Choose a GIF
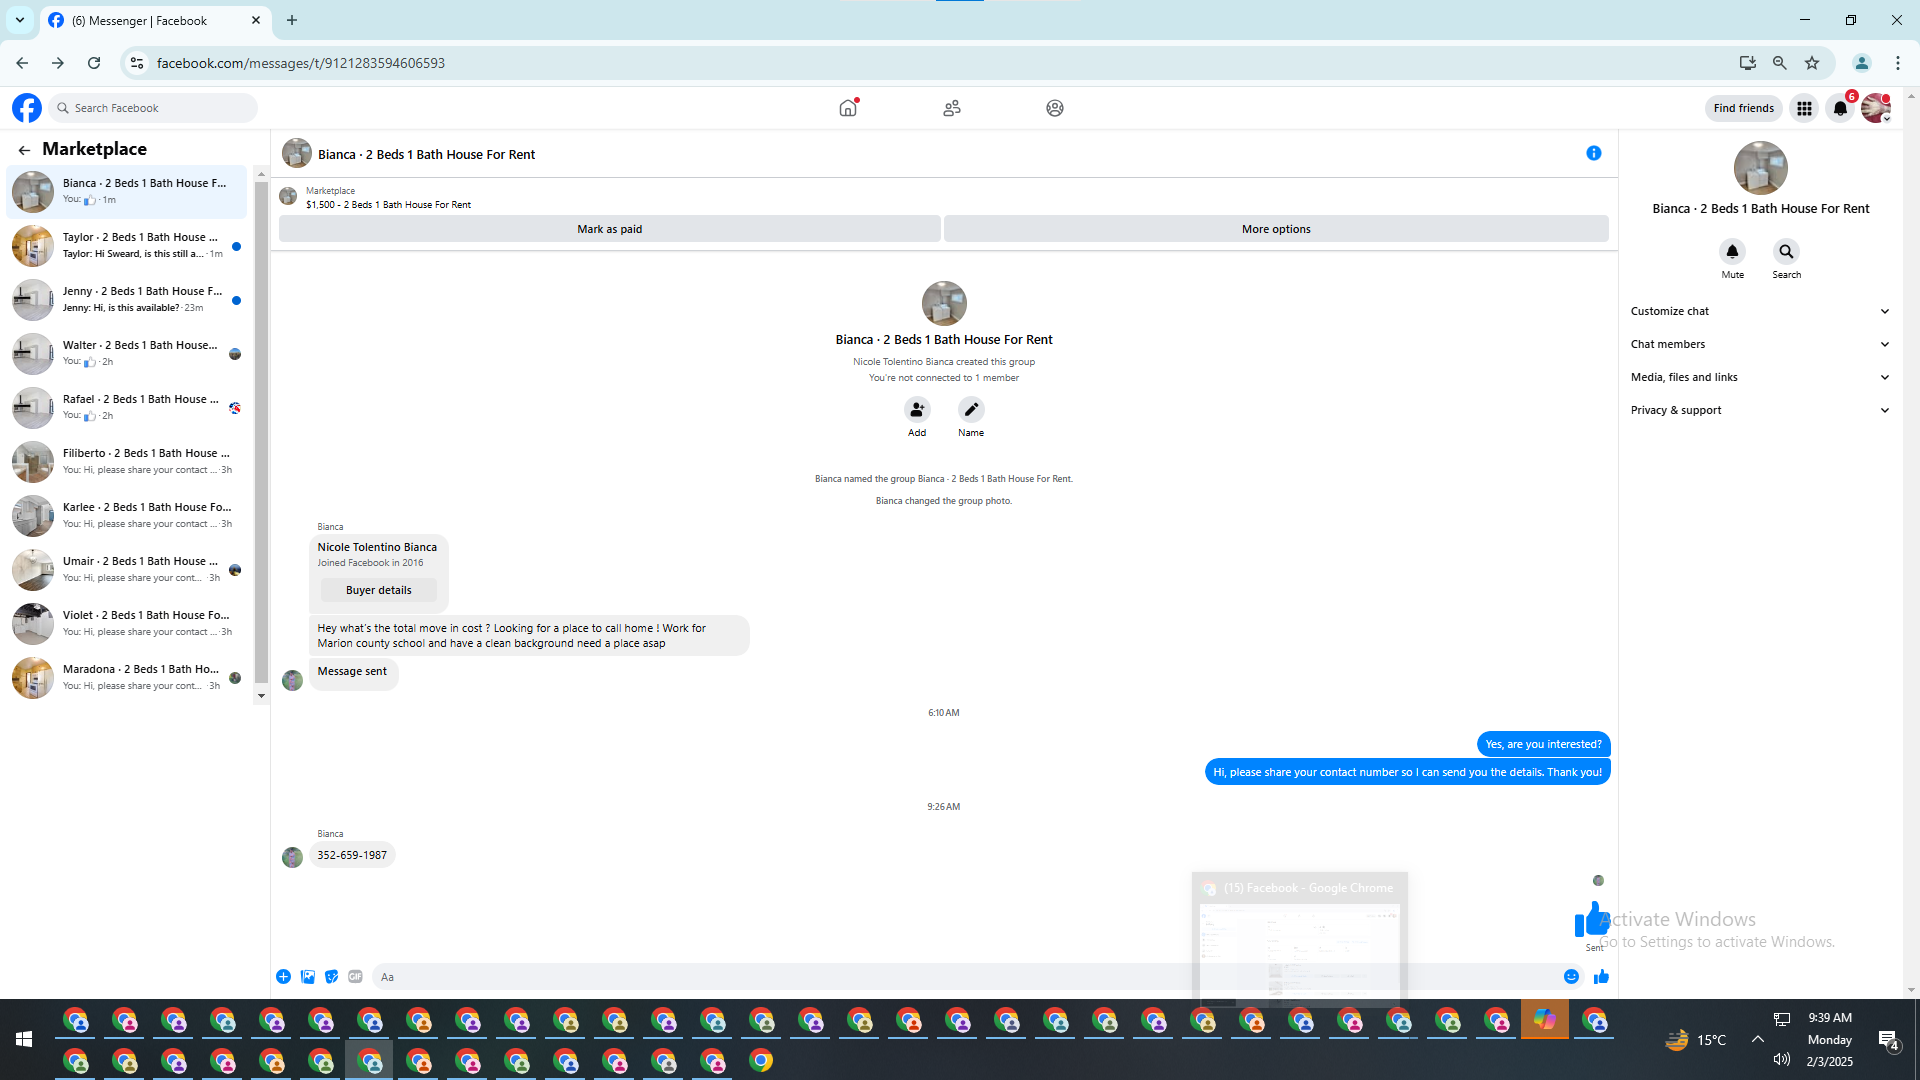Image resolution: width=1920 pixels, height=1080 pixels. [355, 977]
